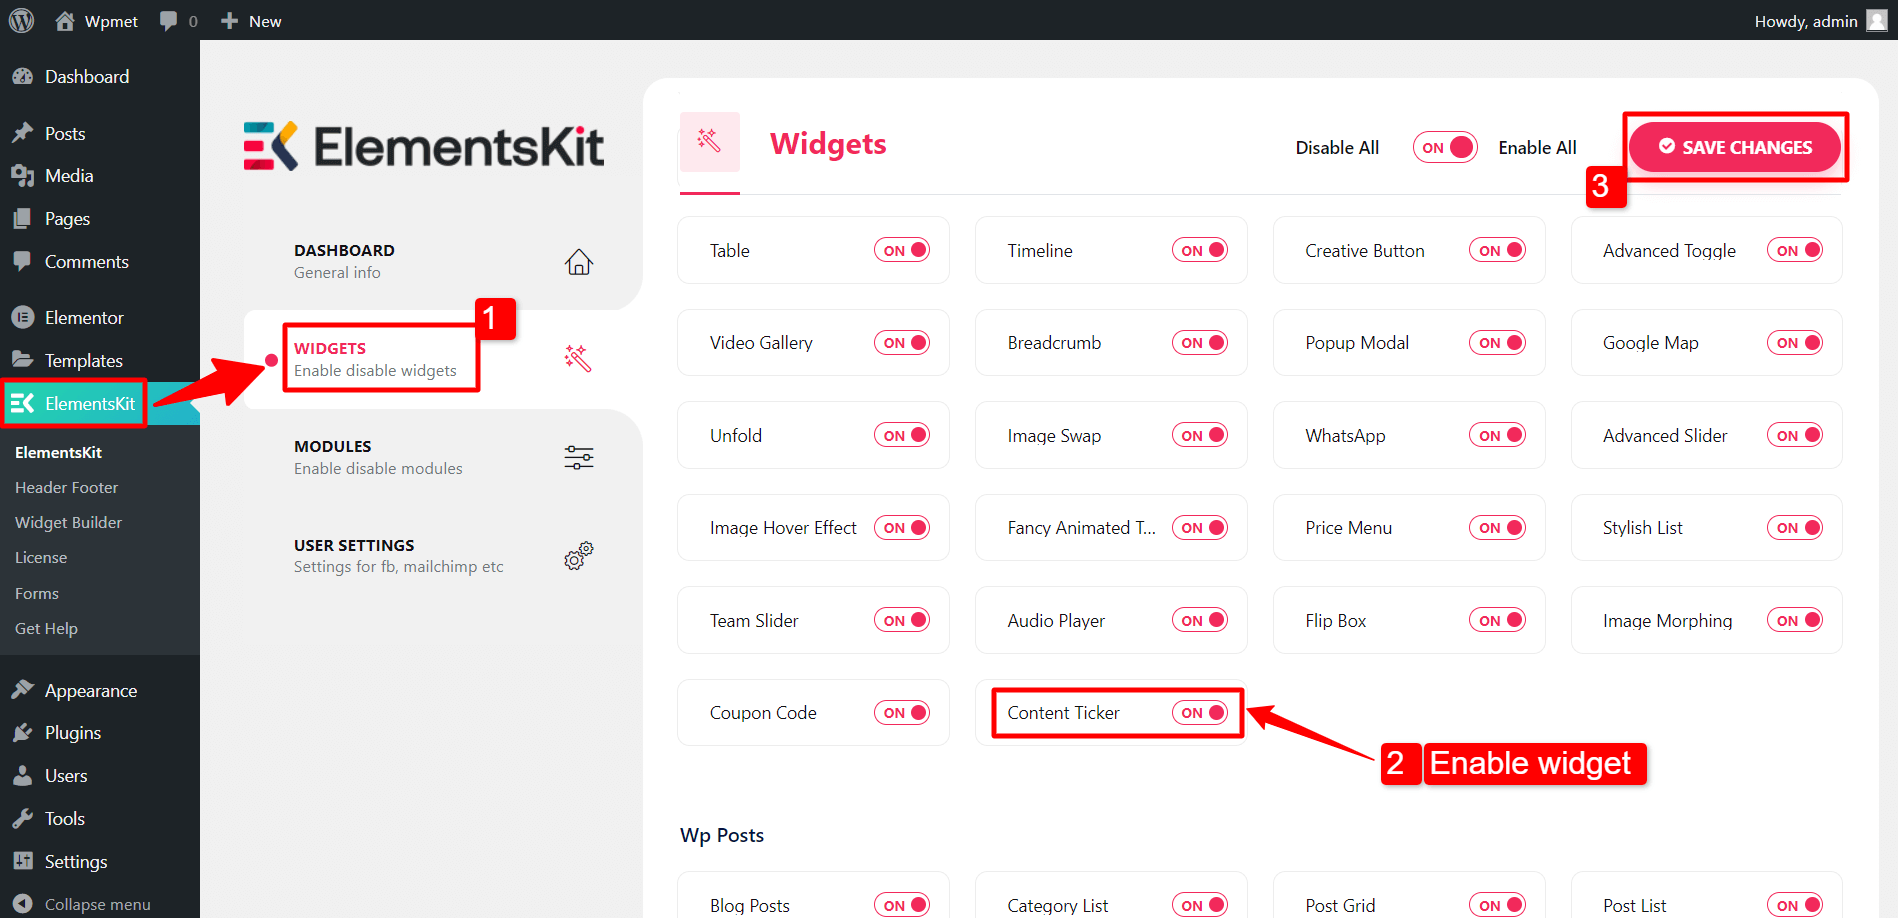Click the ElementsKit EK icon in sidebar
This screenshot has width=1898, height=918.
pyautogui.click(x=23, y=403)
